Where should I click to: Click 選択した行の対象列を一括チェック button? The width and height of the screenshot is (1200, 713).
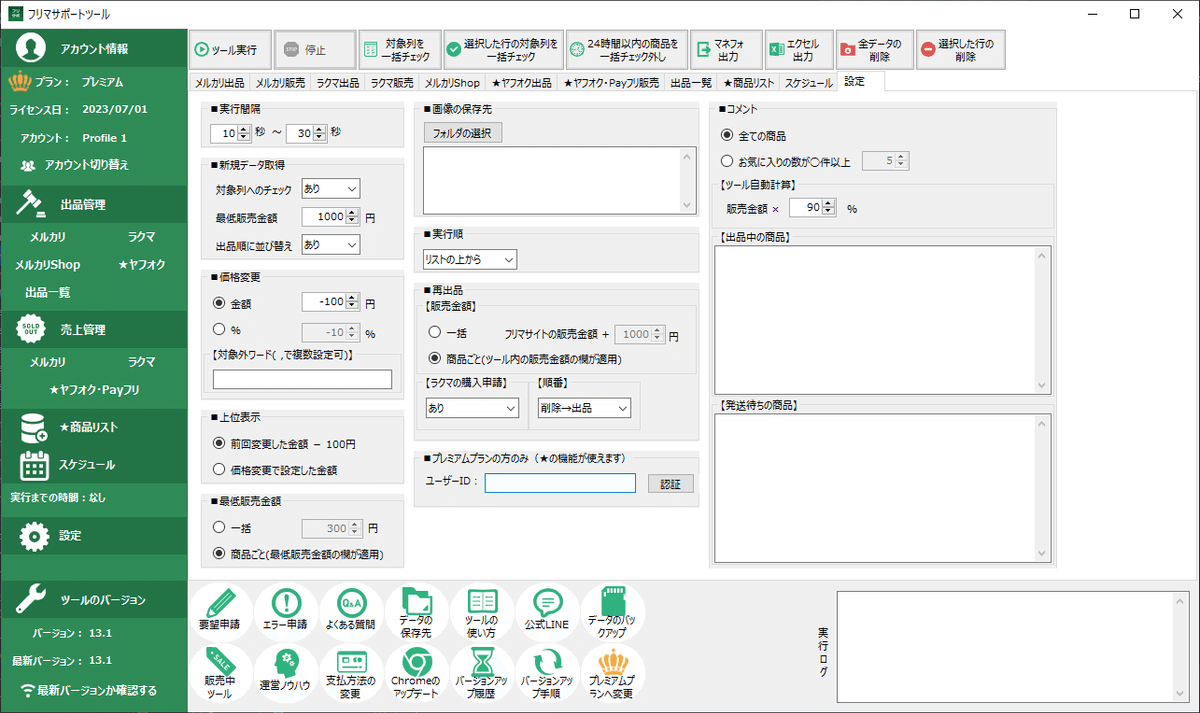[503, 49]
